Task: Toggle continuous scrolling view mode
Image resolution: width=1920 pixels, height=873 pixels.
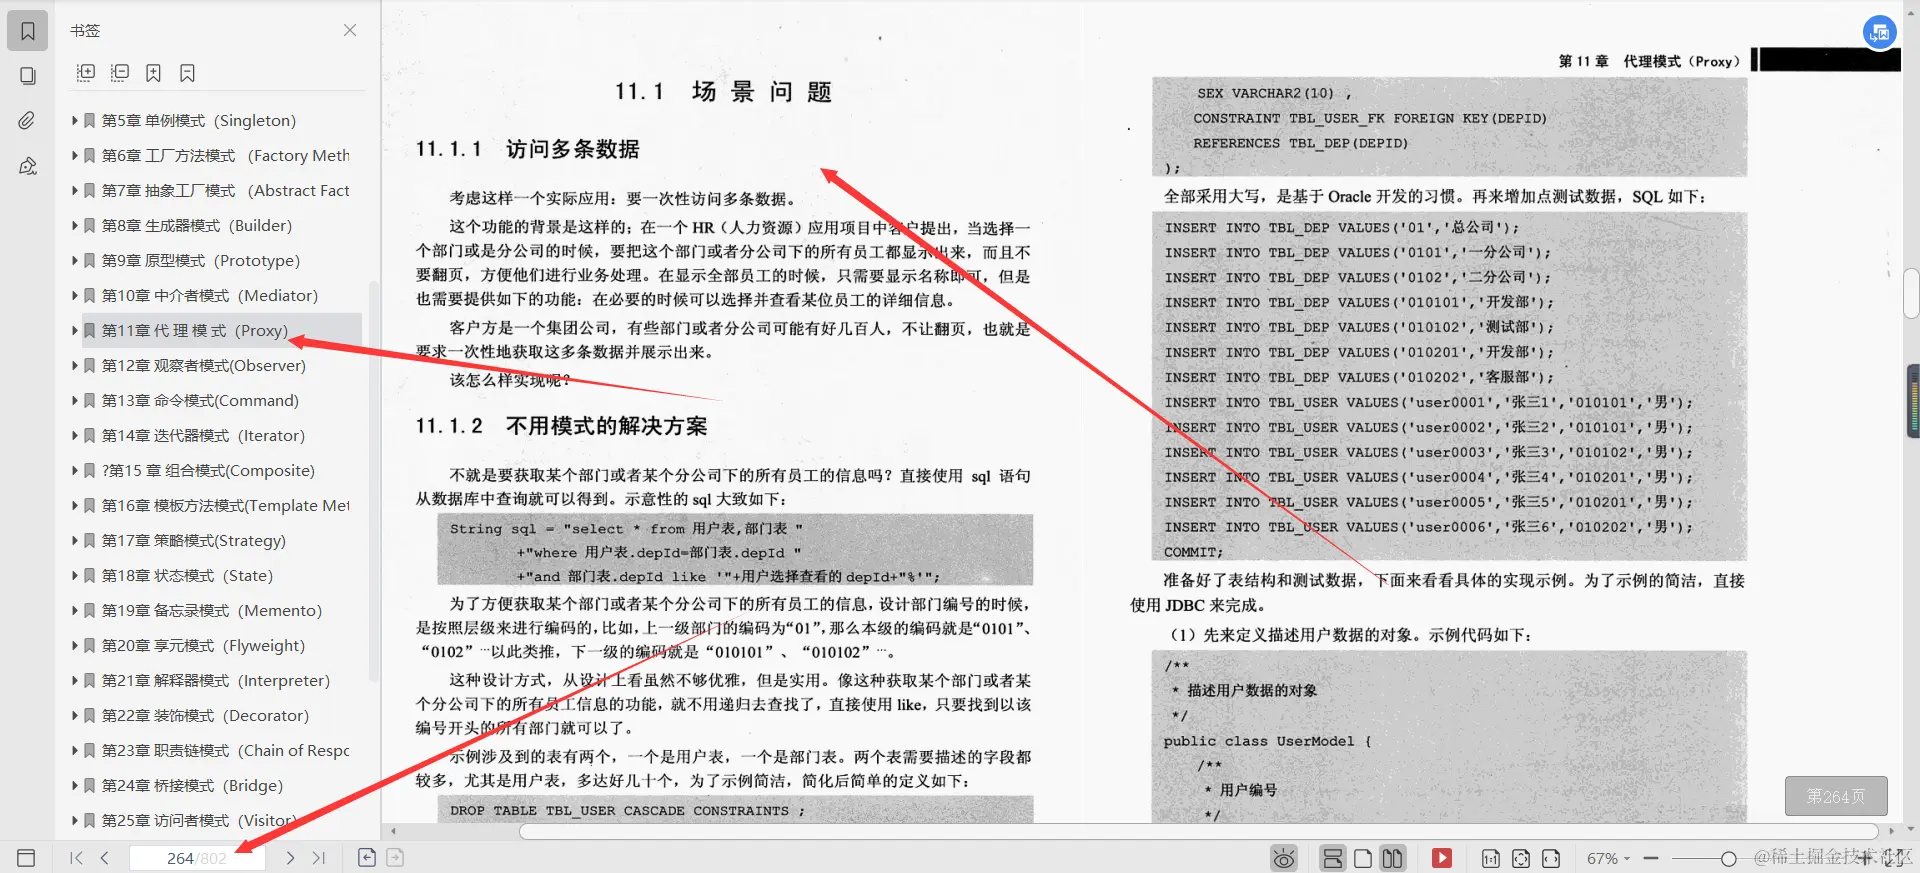Action: (1332, 858)
